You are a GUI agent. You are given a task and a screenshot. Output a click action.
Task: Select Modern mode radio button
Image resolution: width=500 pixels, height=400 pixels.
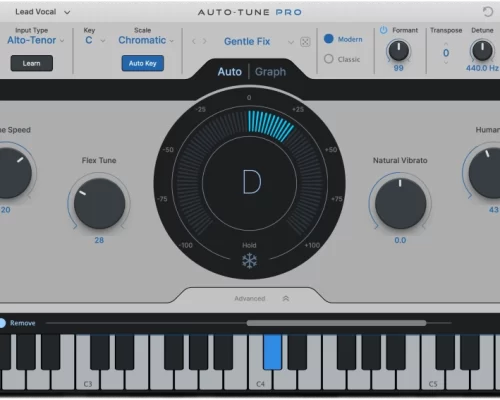click(329, 39)
